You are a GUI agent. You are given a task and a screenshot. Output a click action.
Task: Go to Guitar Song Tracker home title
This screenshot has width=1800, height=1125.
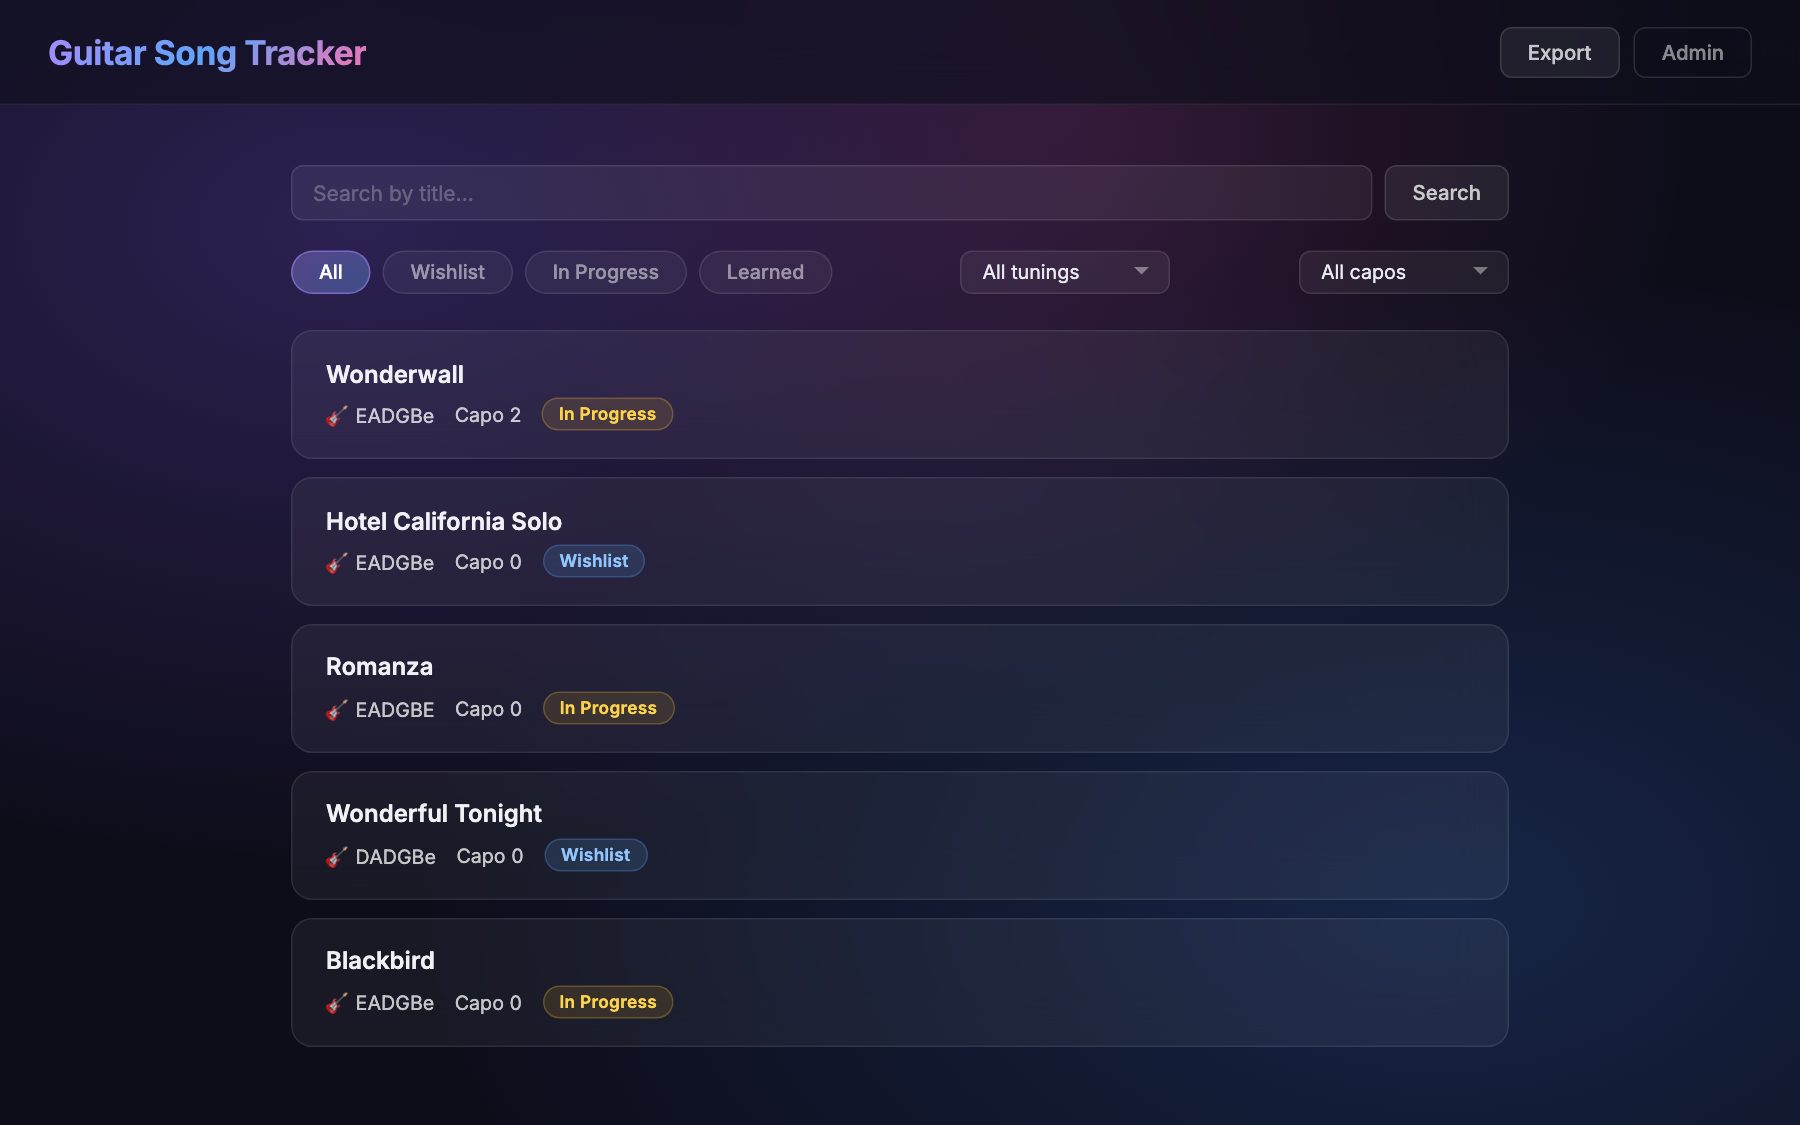[x=207, y=53]
